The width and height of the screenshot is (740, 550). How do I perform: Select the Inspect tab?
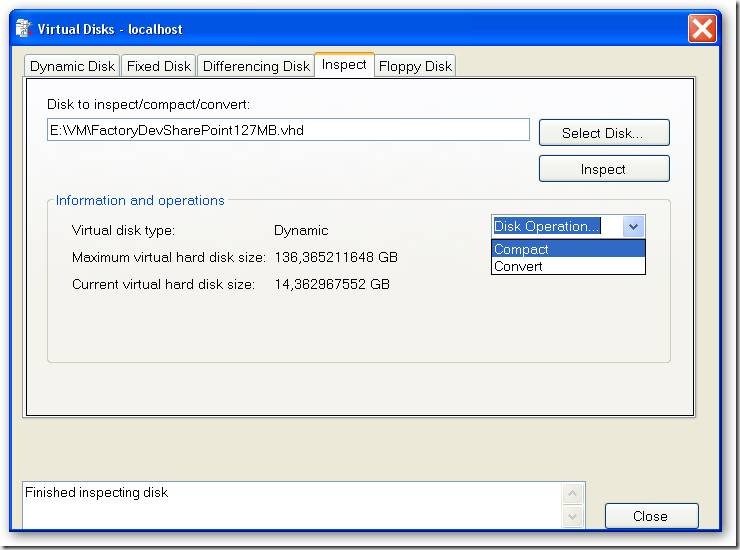[344, 65]
